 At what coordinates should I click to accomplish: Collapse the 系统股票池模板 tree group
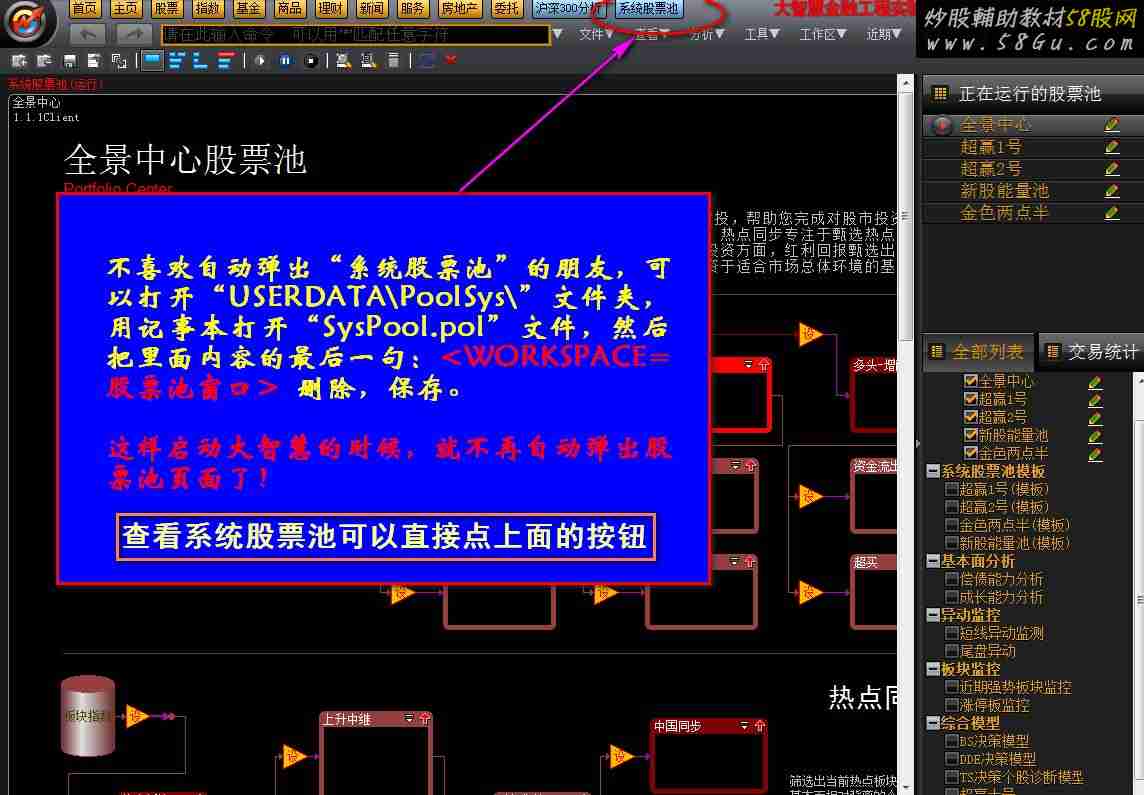(x=932, y=470)
